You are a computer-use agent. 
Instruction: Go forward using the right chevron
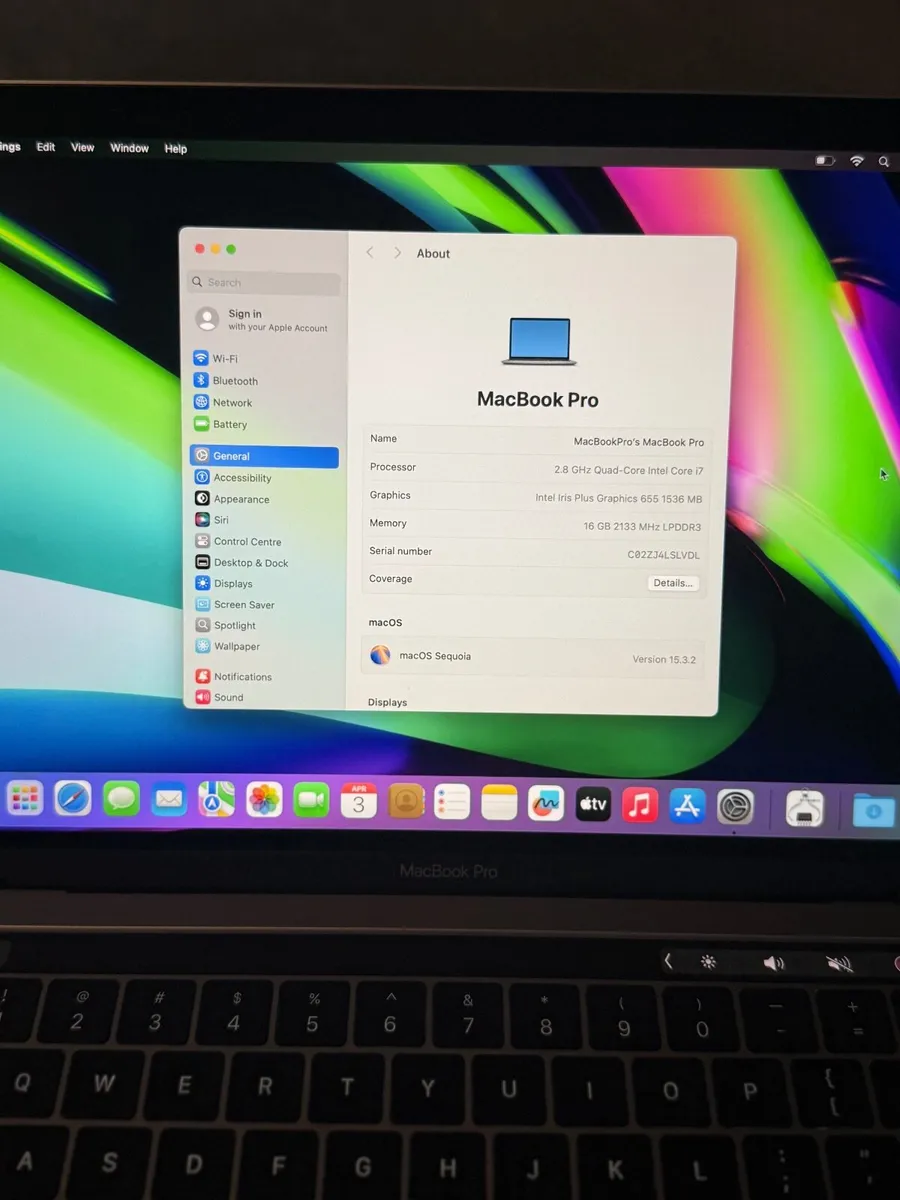(397, 253)
